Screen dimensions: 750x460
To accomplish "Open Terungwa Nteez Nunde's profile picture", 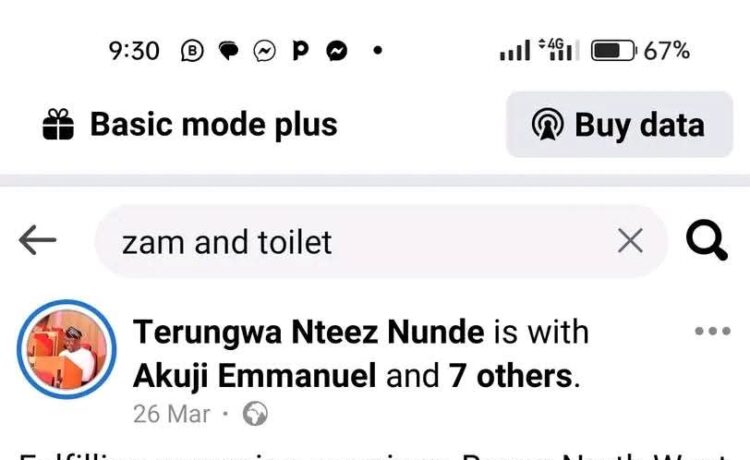I will pyautogui.click(x=67, y=350).
